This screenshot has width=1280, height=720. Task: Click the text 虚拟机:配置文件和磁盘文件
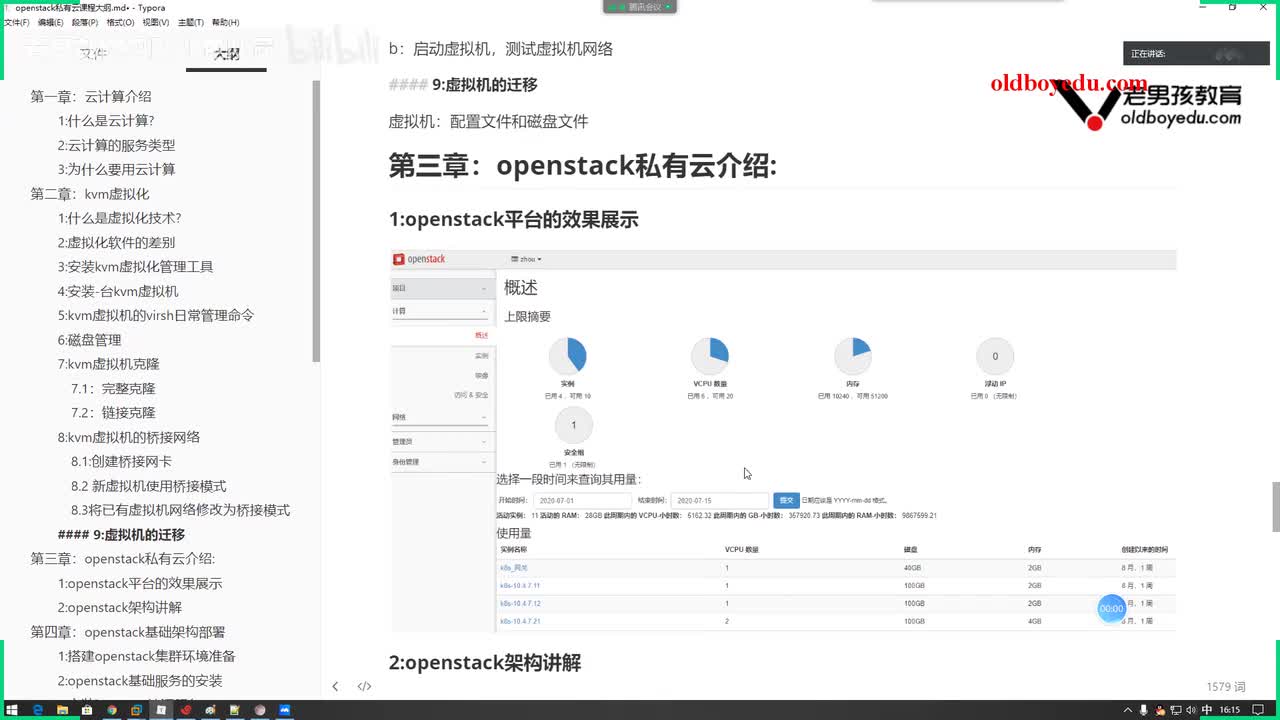pos(489,122)
